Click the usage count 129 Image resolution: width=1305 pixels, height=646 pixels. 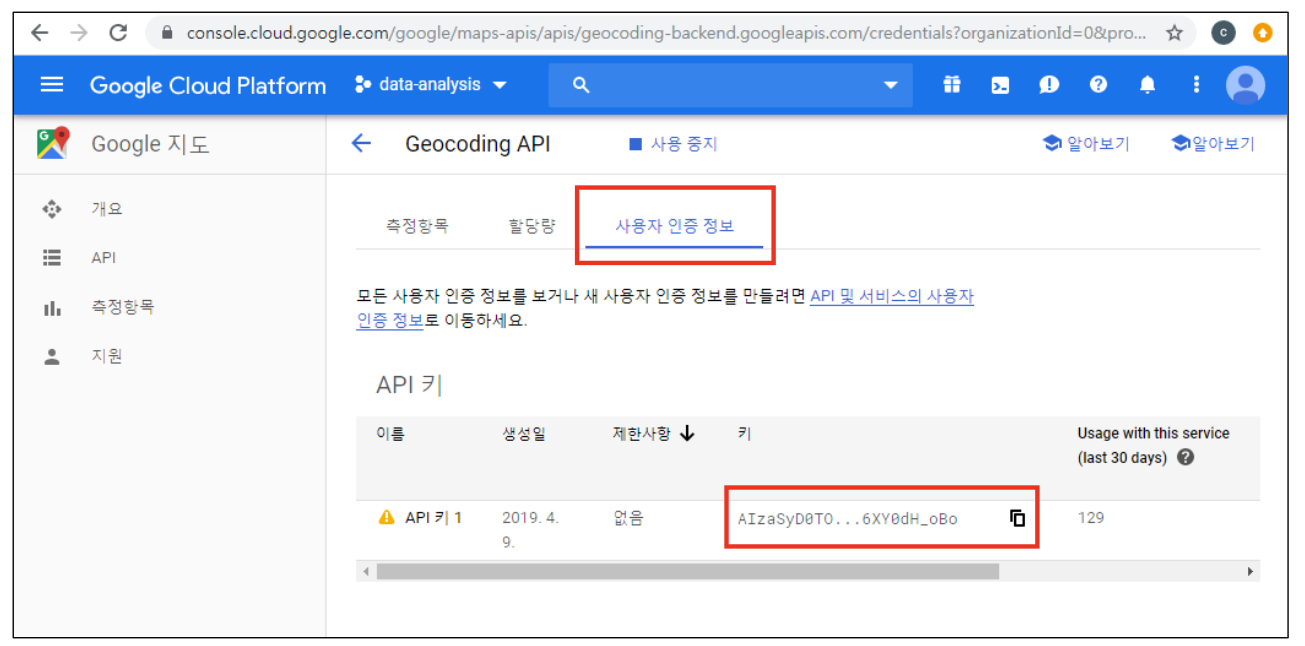pos(1091,518)
